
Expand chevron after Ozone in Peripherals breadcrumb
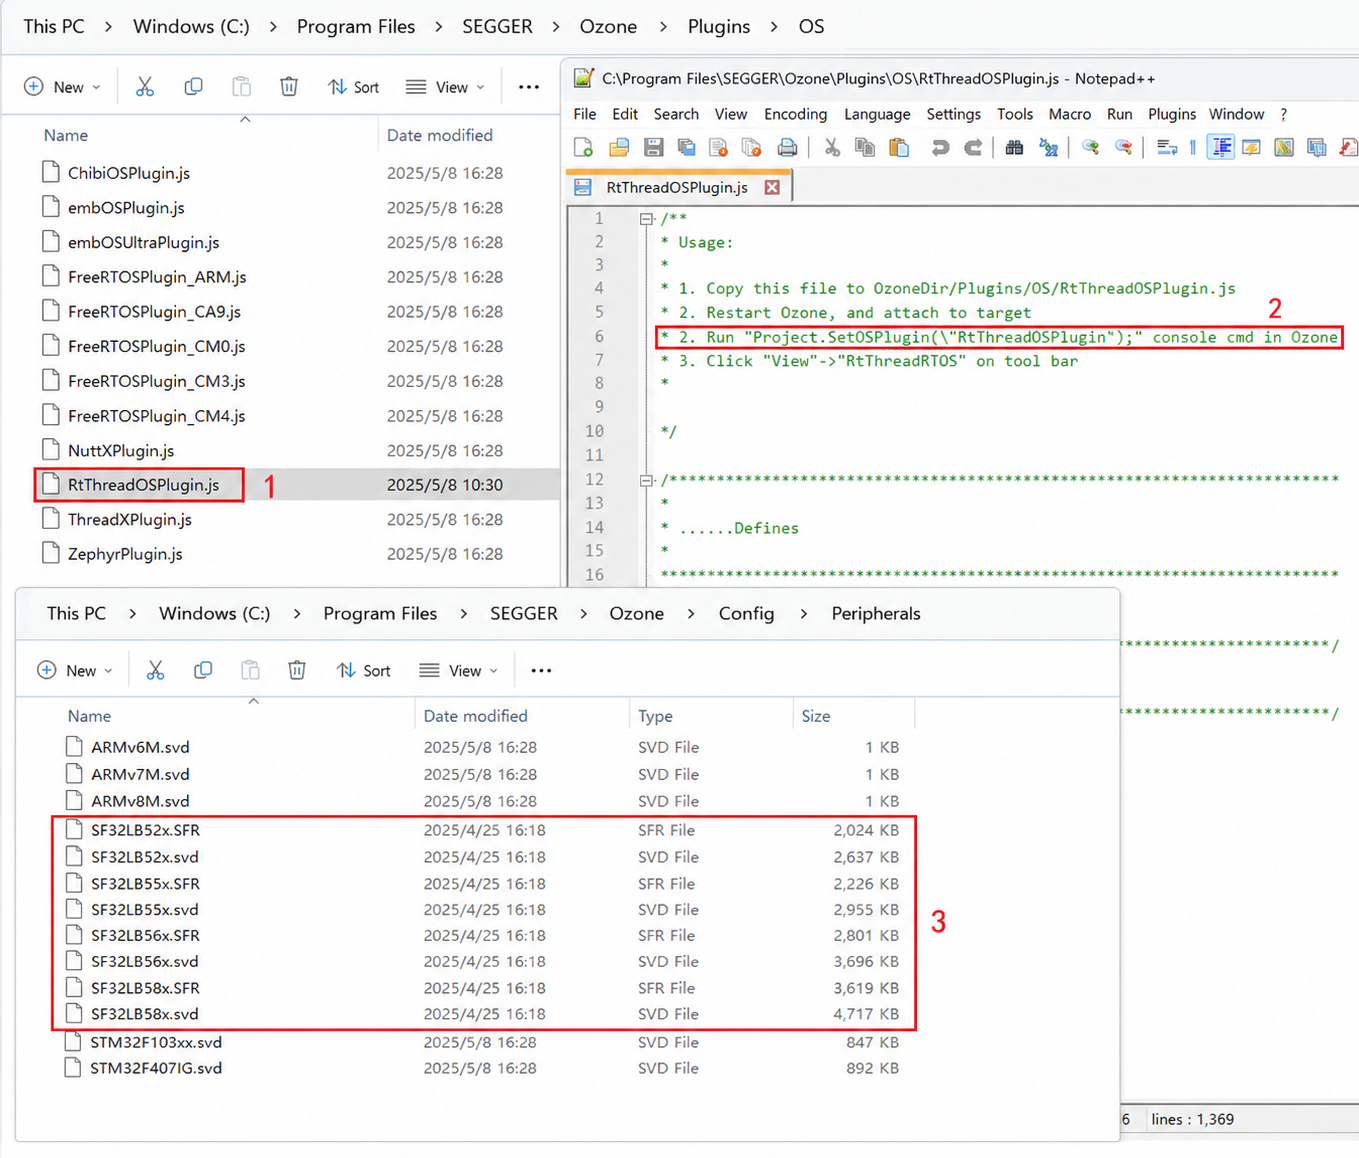[x=691, y=614]
